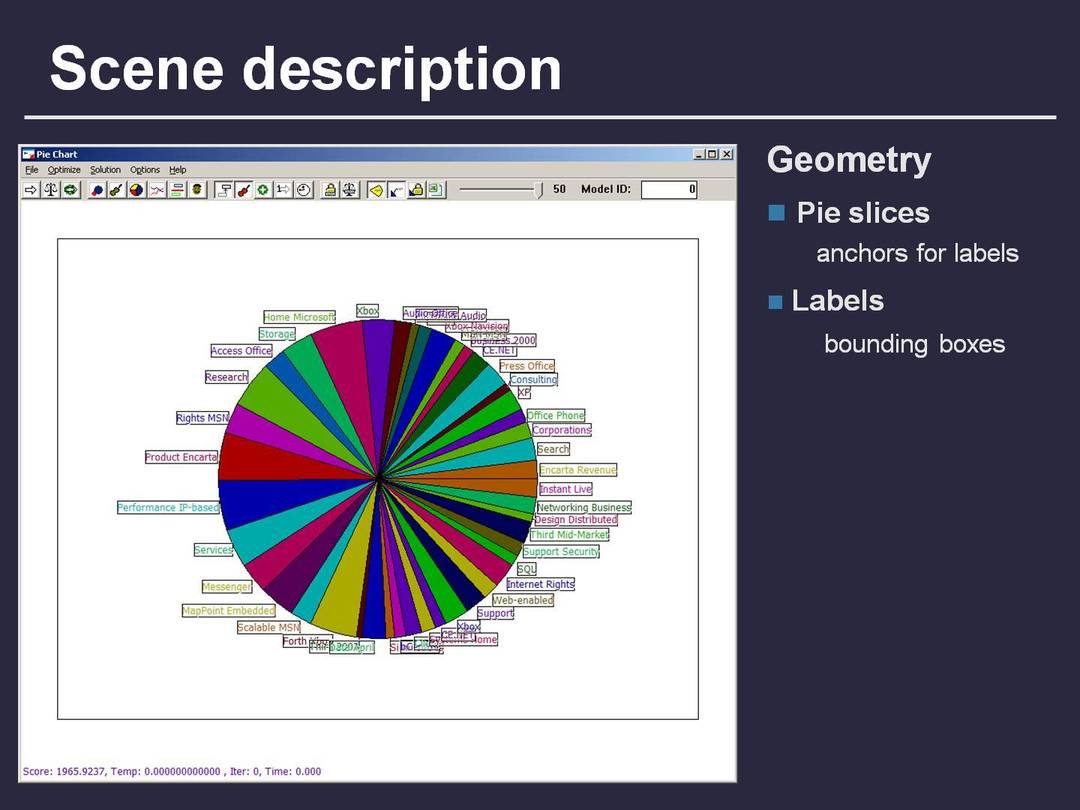The image size is (1080, 810).
Task: Click the 'Product Encarta' pie label
Action: pyautogui.click(x=181, y=457)
